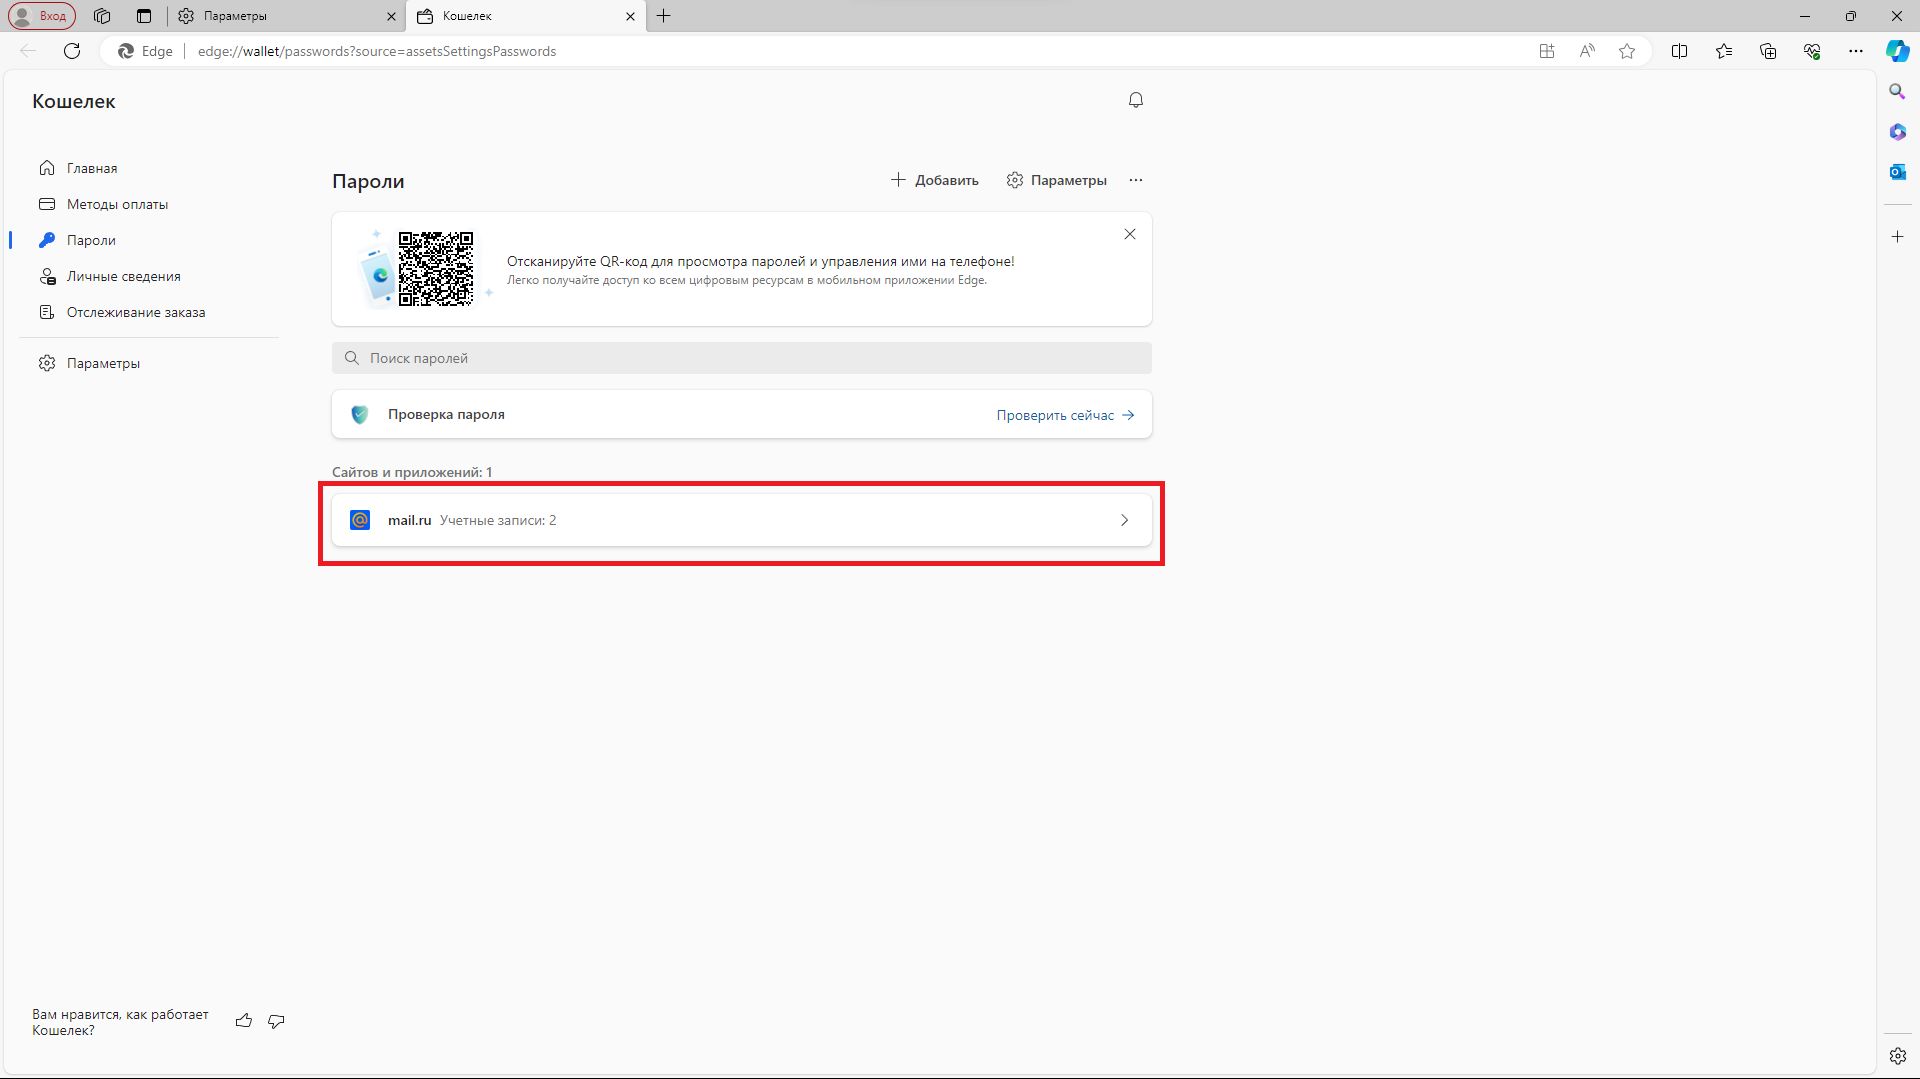Refresh the page with the reload icon
Screen dimensions: 1920x1079
tap(72, 51)
